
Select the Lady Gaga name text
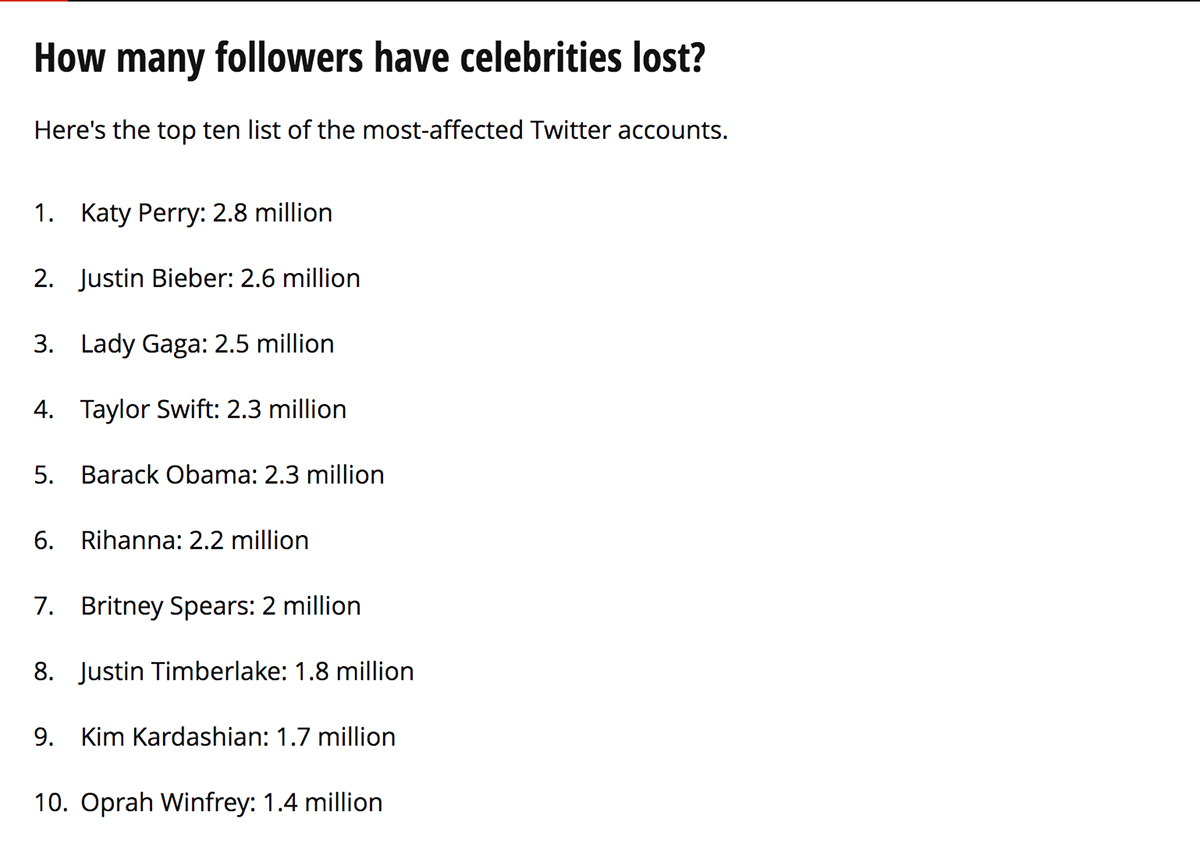click(x=143, y=344)
